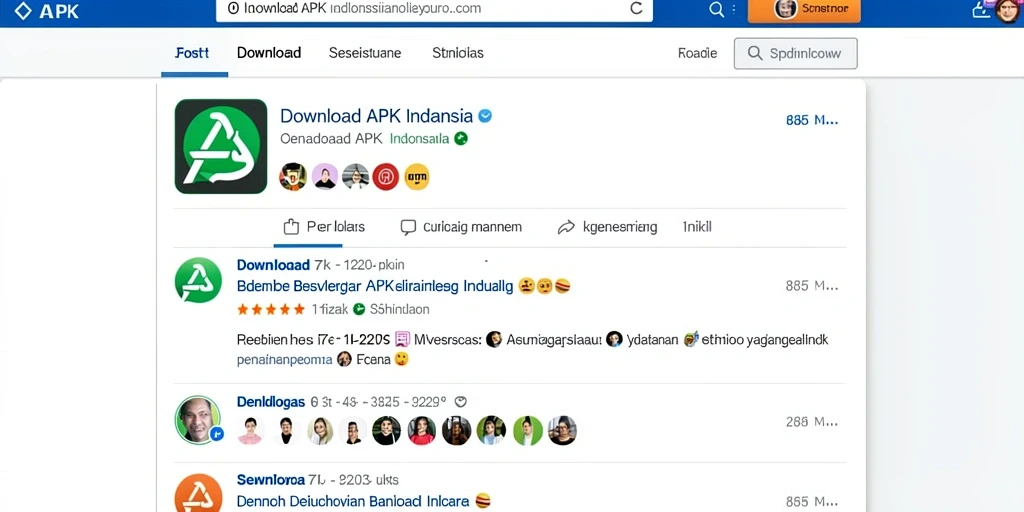1024x512 pixels.
Task: Open the Download tab
Action: click(x=268, y=53)
